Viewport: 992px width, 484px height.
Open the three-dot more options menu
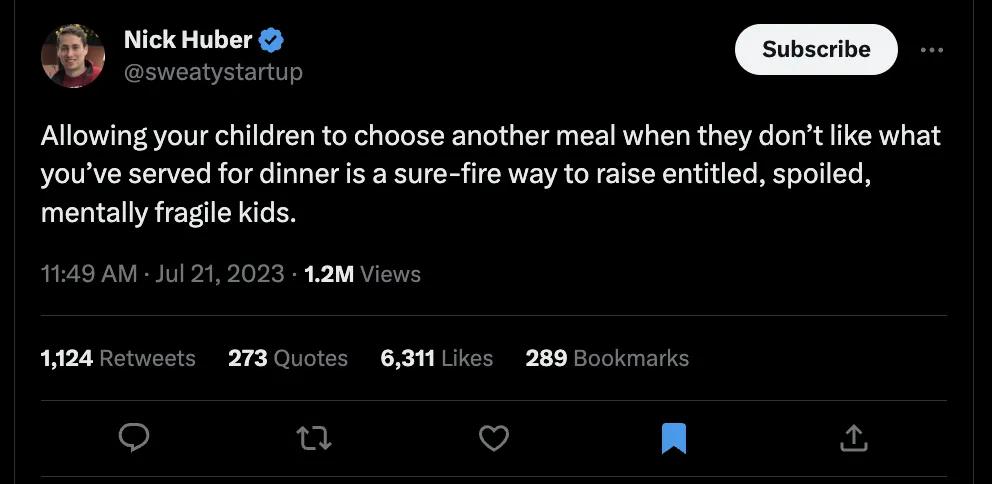point(931,50)
